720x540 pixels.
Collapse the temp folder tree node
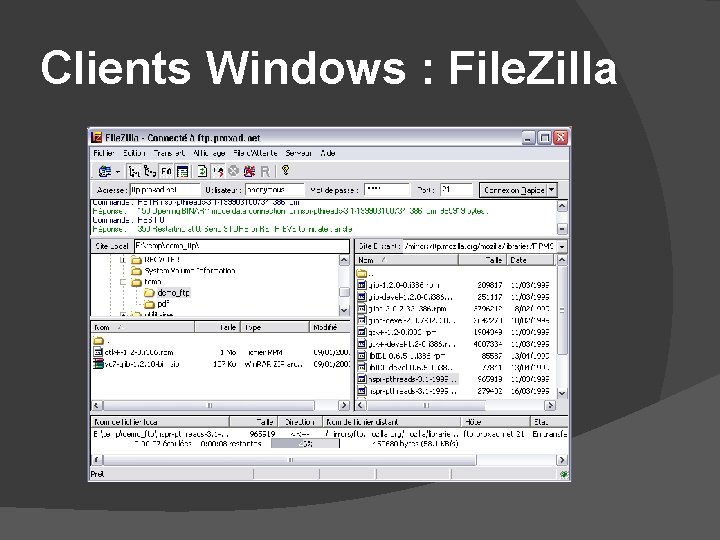tap(123, 281)
